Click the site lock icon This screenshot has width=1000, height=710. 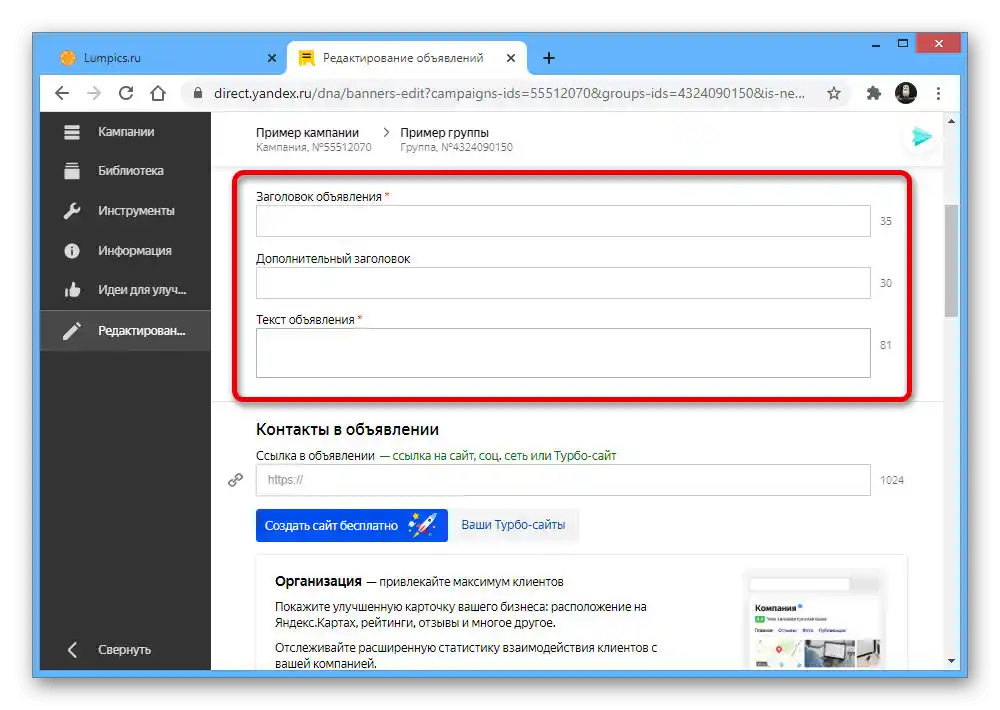coord(198,93)
